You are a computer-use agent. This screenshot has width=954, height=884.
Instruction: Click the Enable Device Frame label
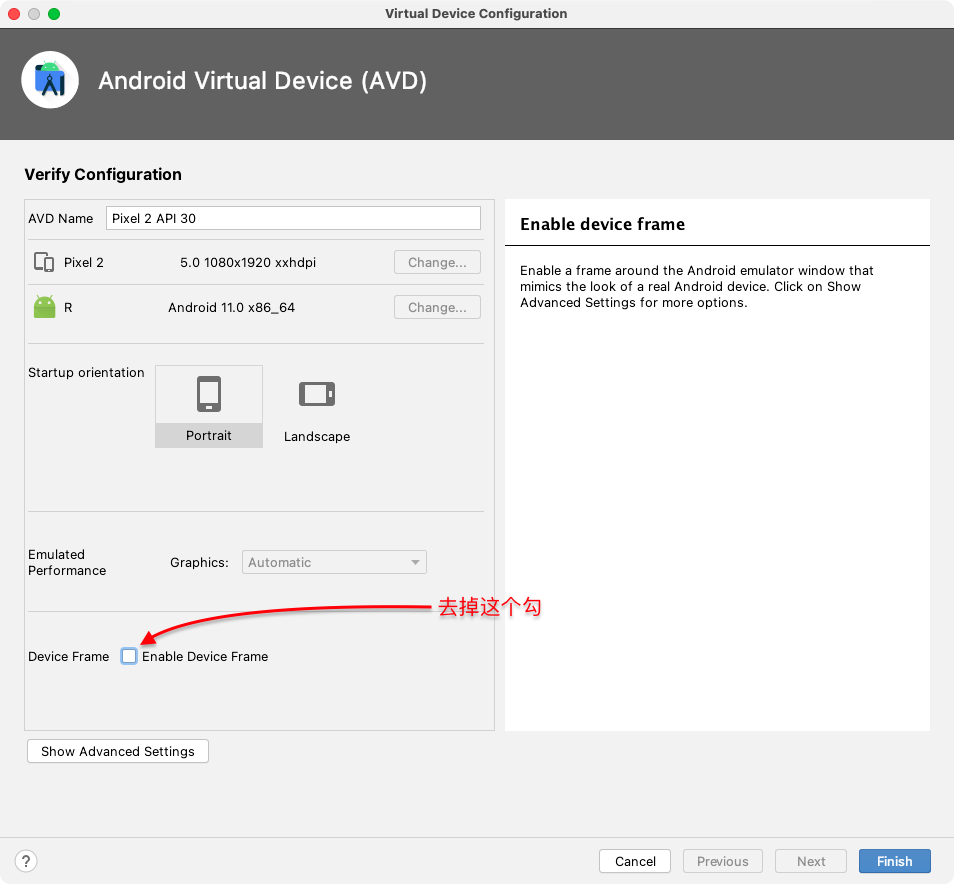(x=205, y=656)
